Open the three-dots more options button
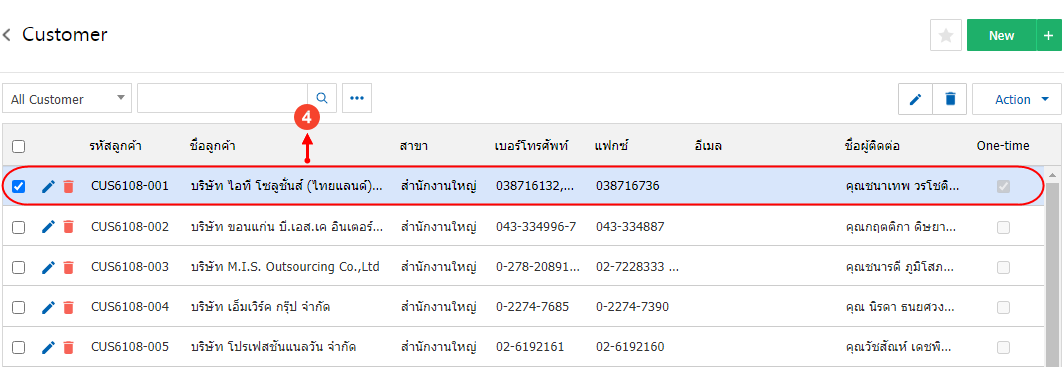This screenshot has height=367, width=1064. tap(357, 98)
